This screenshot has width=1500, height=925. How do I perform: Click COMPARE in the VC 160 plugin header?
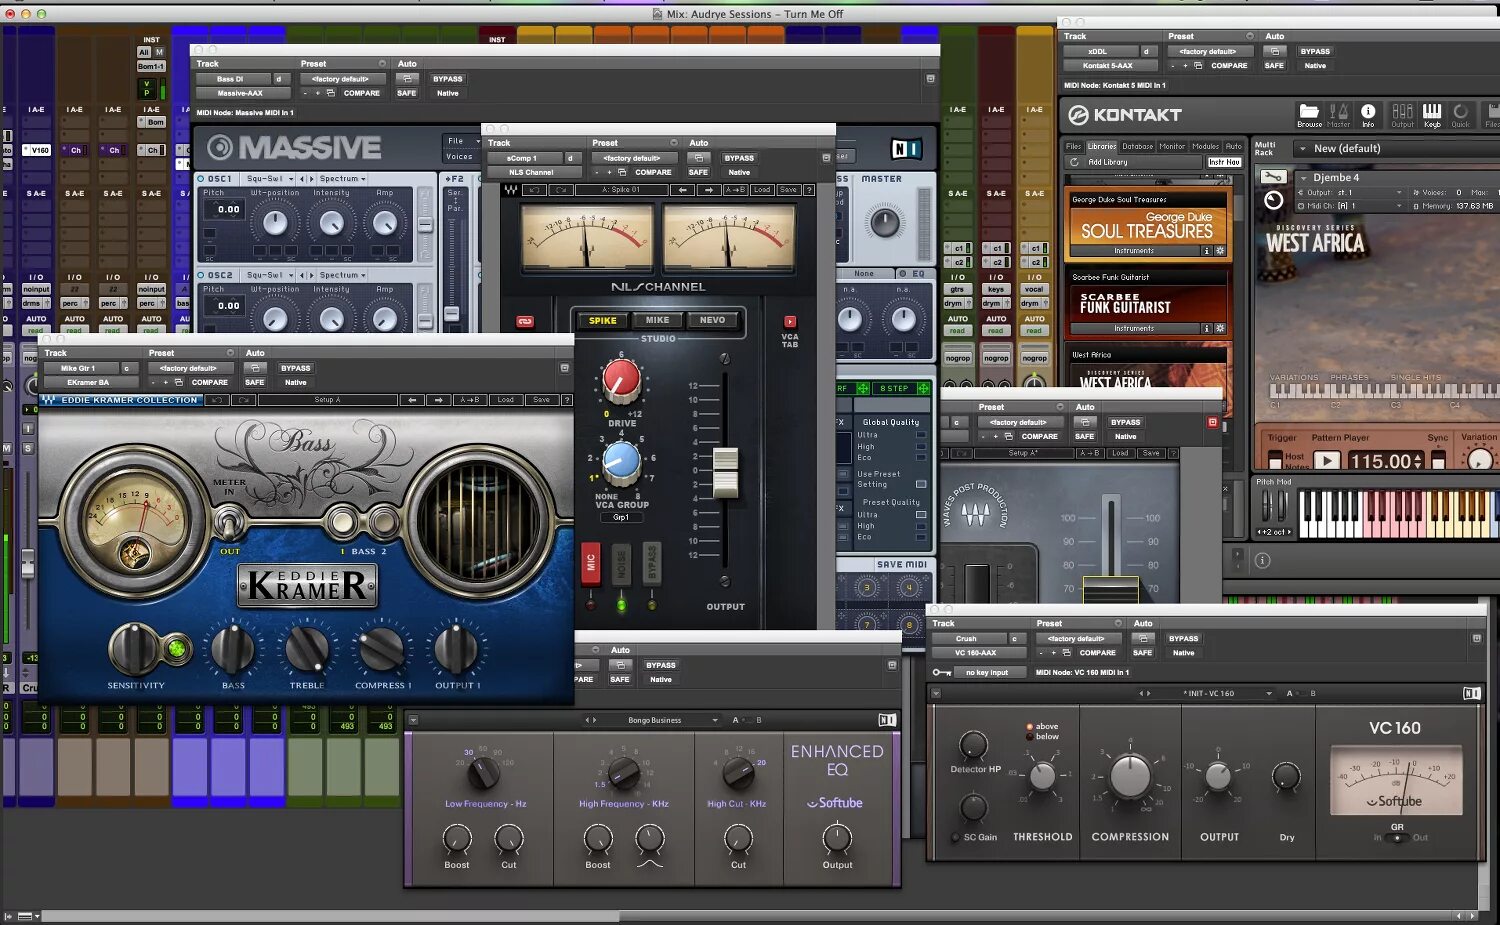tap(1097, 653)
